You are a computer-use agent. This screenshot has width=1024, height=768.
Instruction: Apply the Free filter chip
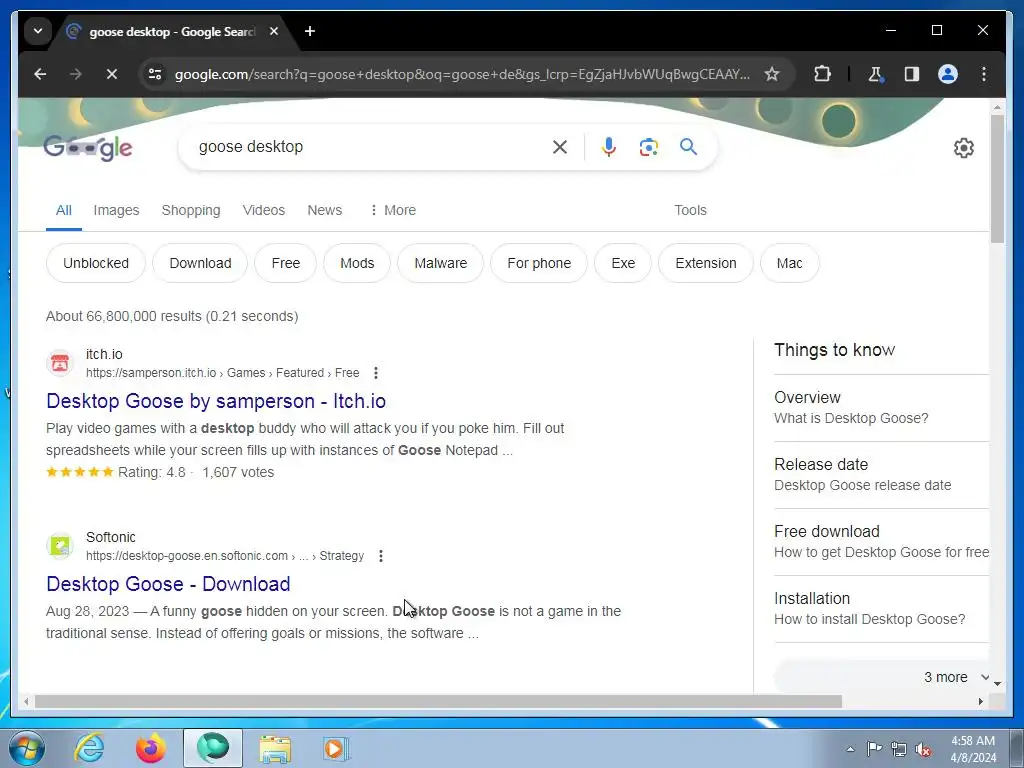tap(285, 263)
